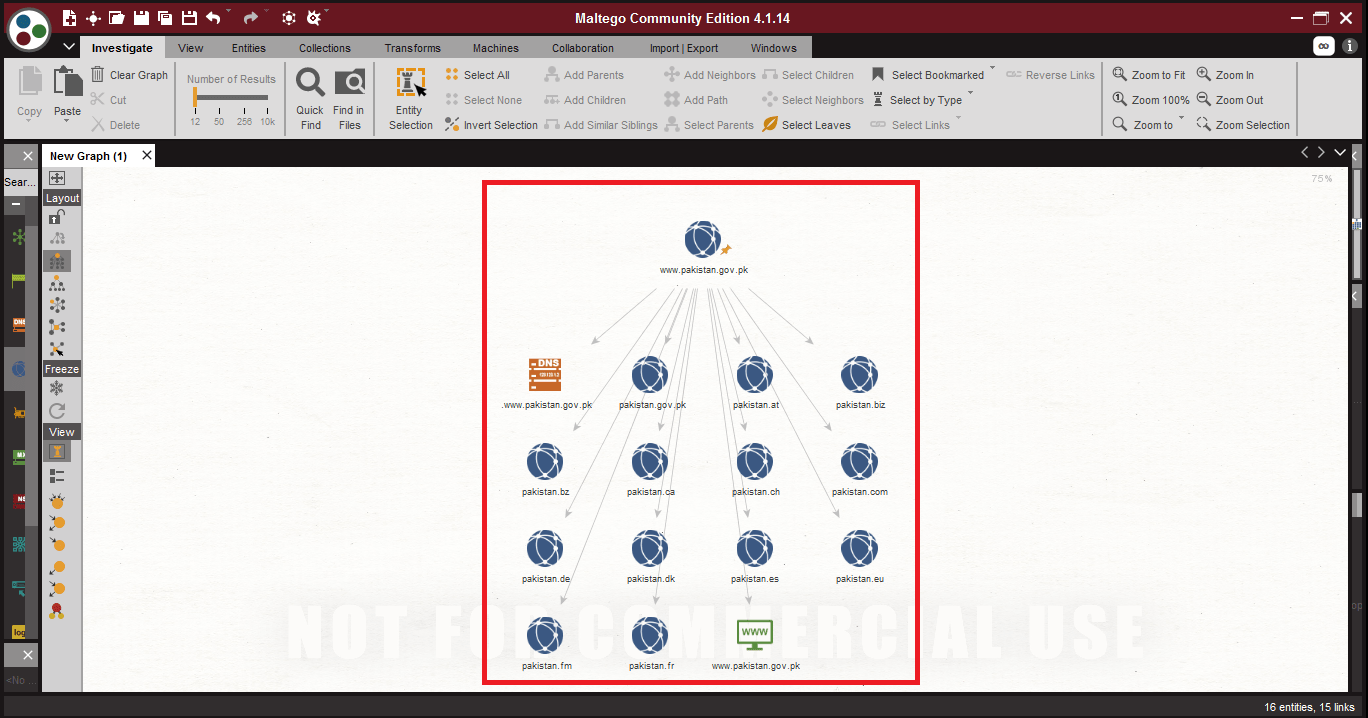Image resolution: width=1368 pixels, height=718 pixels.
Task: Click Zoom 100%
Action: (x=1151, y=100)
